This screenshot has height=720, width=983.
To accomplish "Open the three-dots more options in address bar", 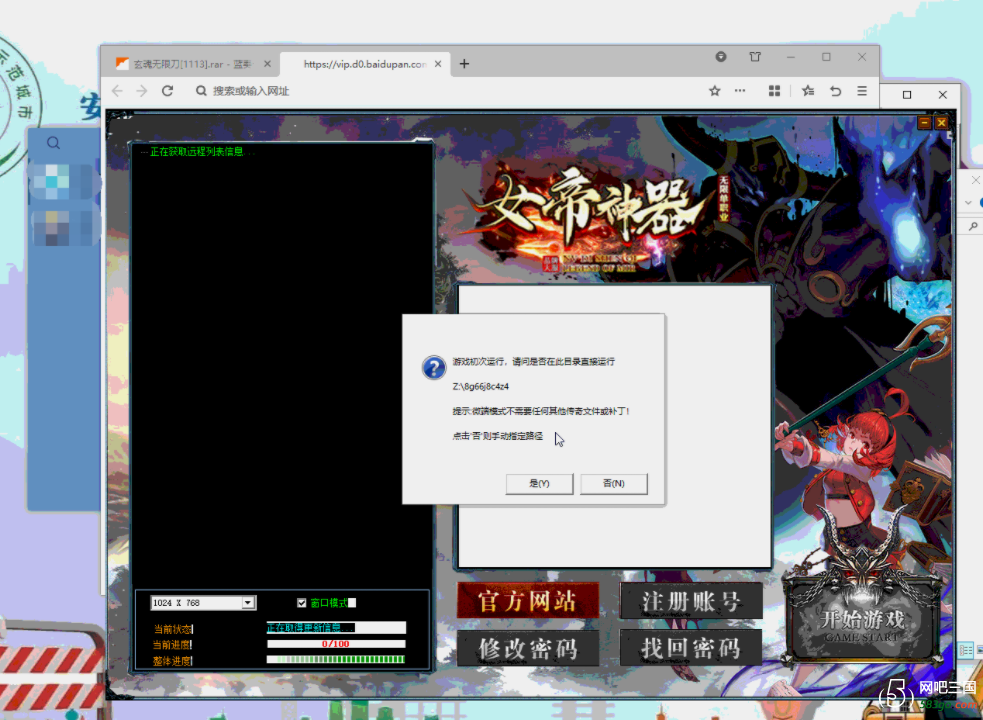I will click(x=740, y=91).
